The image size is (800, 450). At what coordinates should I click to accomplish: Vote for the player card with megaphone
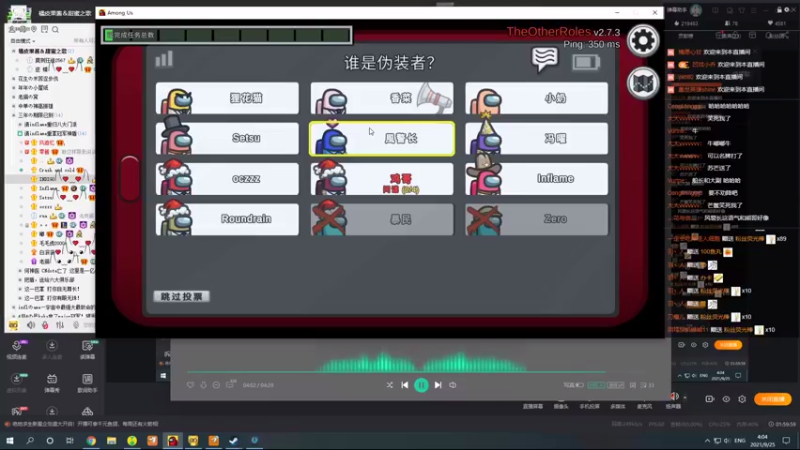coord(382,98)
